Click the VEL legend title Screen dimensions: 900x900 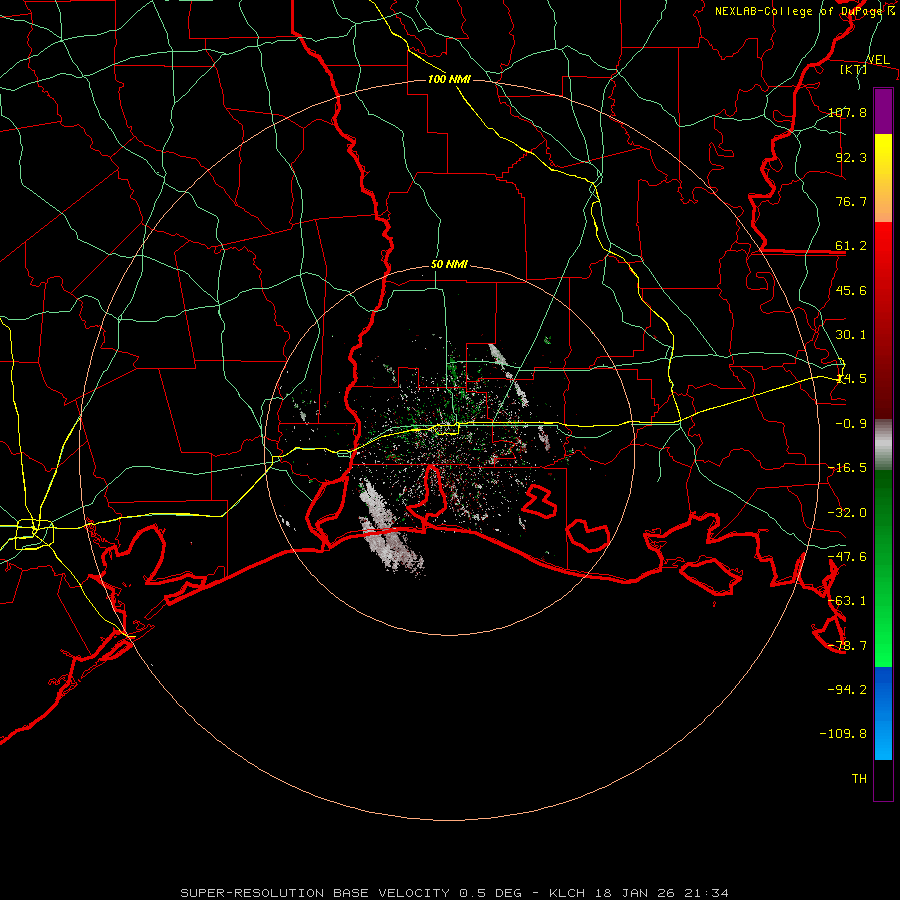[x=879, y=60]
